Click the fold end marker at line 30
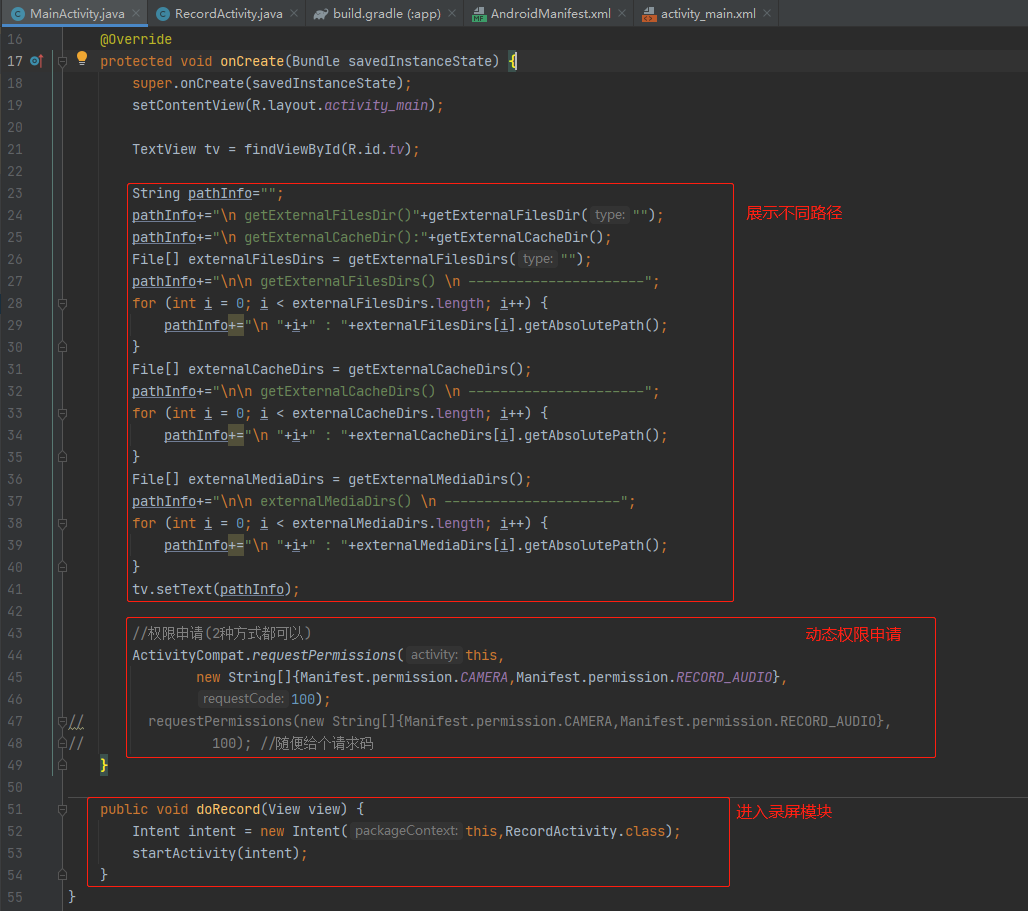 pos(62,347)
